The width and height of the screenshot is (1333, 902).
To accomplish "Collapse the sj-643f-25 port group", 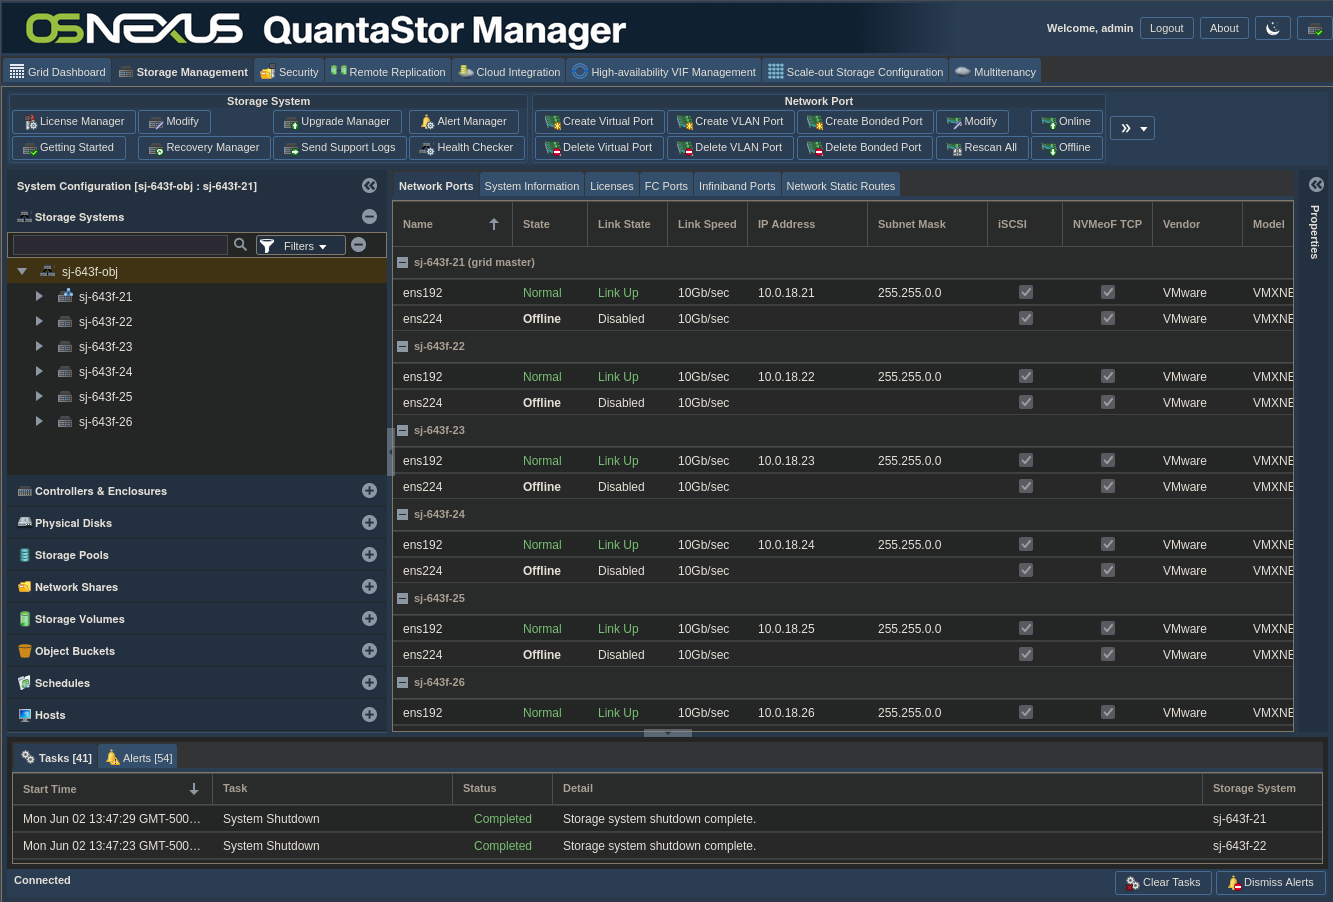I will 402,598.
